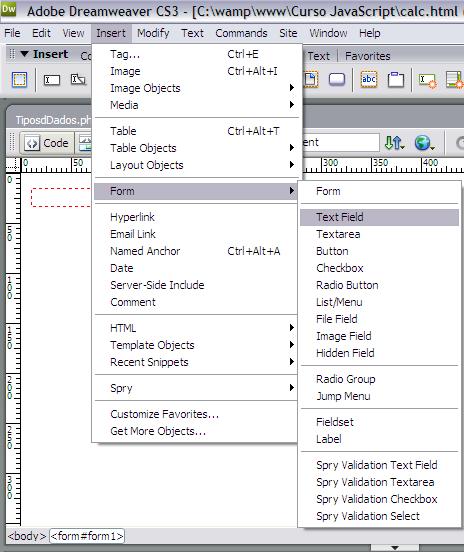Image resolution: width=464 pixels, height=552 pixels.
Task: Click the Label abc icon in Insert bar
Action: pyautogui.click(x=369, y=80)
